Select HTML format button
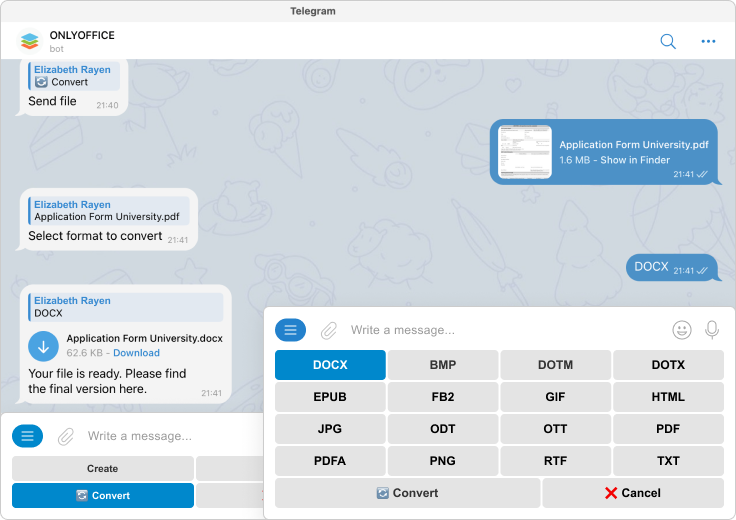 point(668,397)
